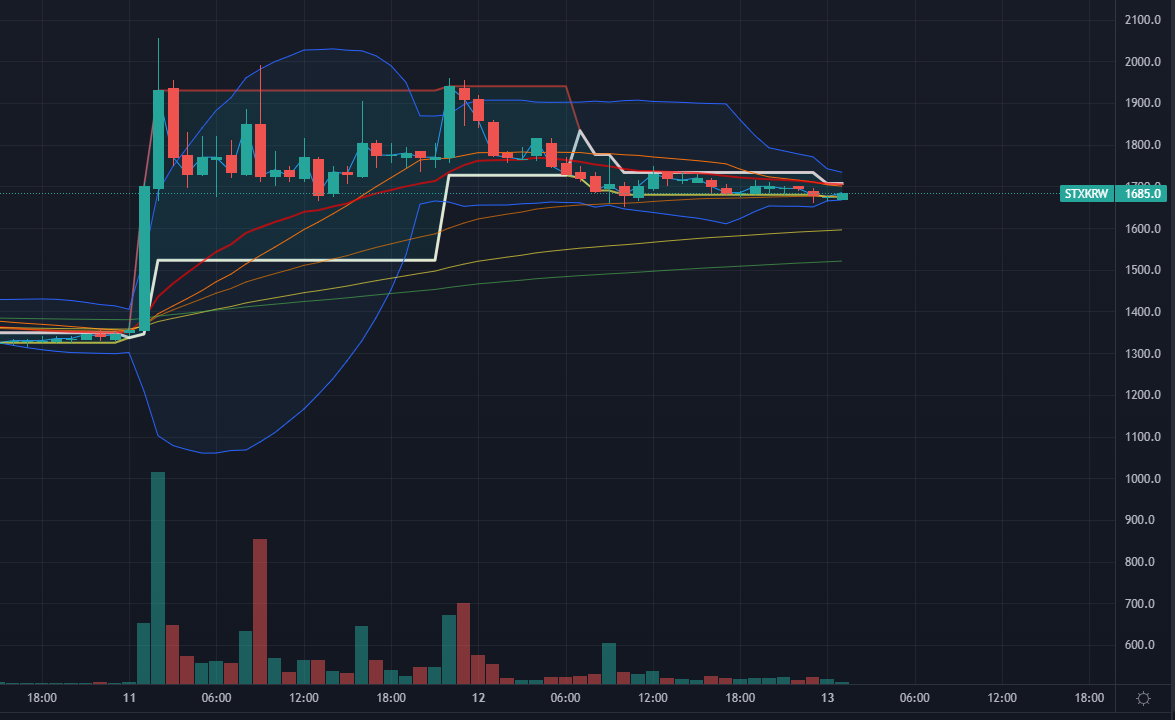Click the 1100.0 price axis label
The image size is (1175, 720).
point(1142,437)
